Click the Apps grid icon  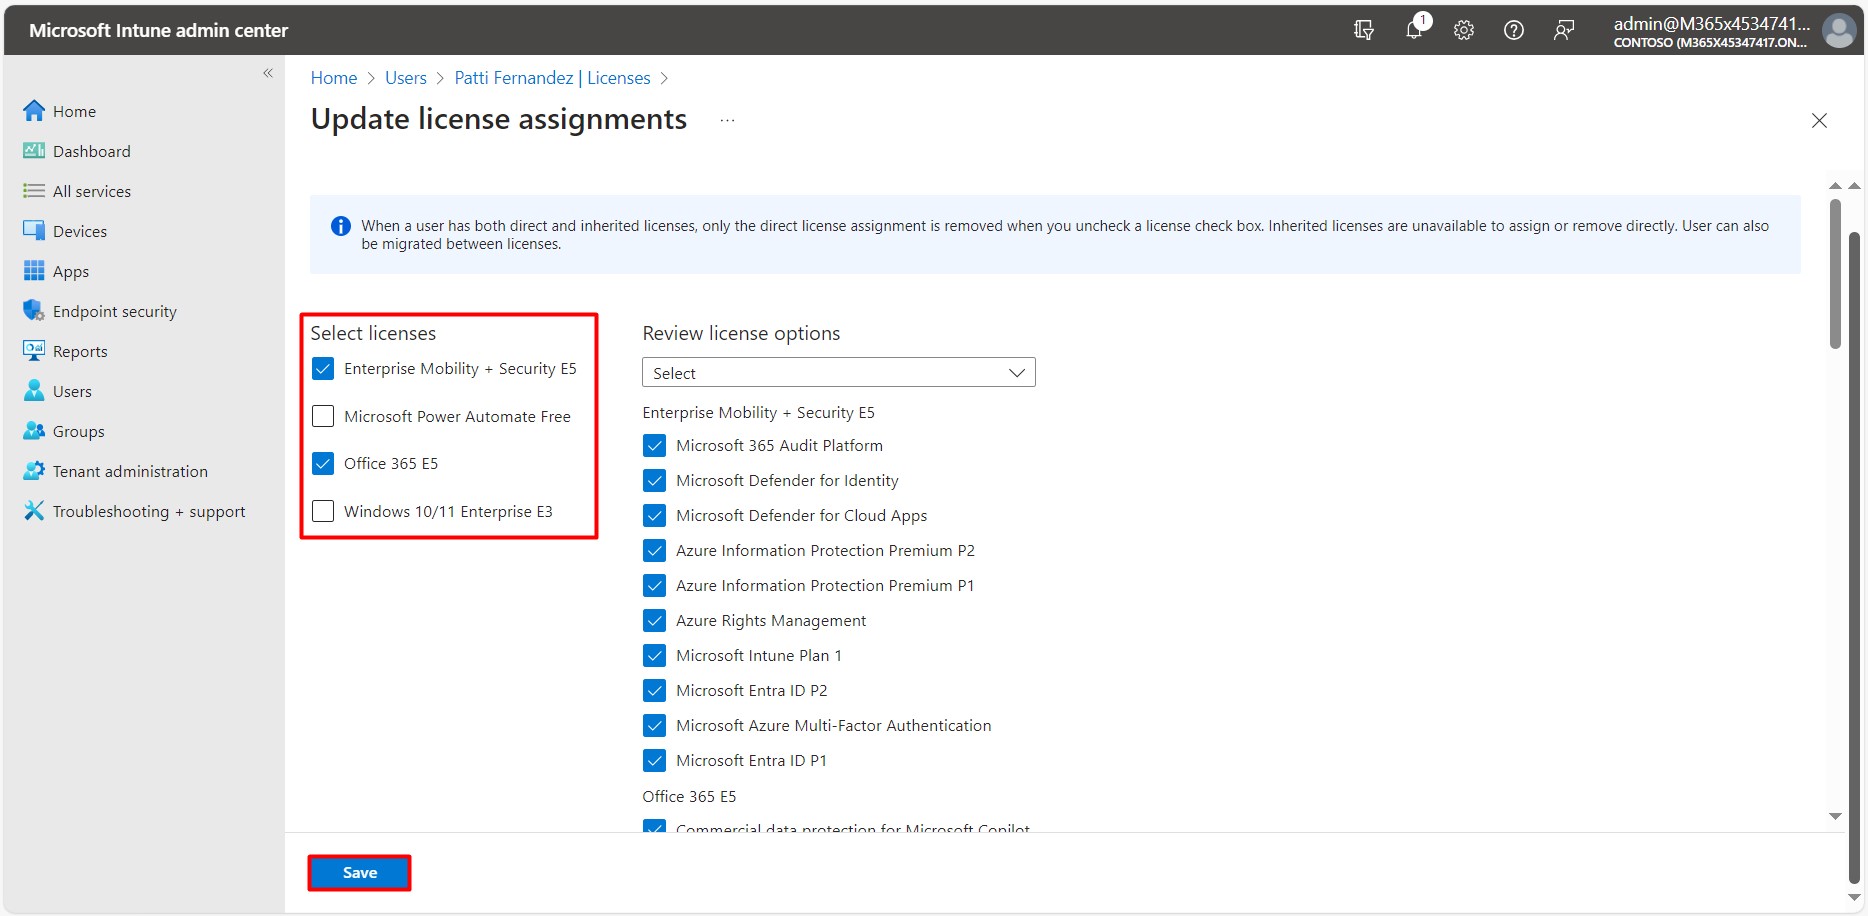[x=34, y=271]
